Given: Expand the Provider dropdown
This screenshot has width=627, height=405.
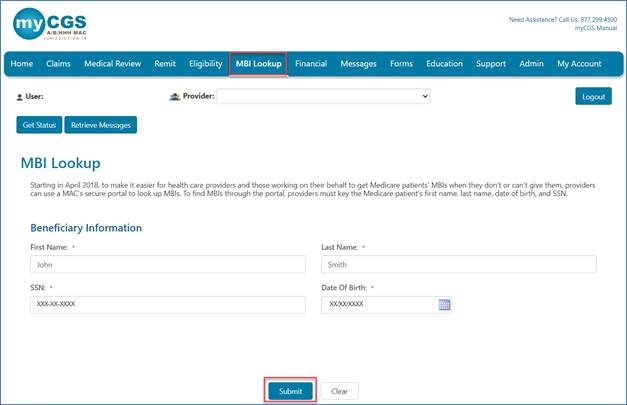Looking at the screenshot, I should (324, 96).
